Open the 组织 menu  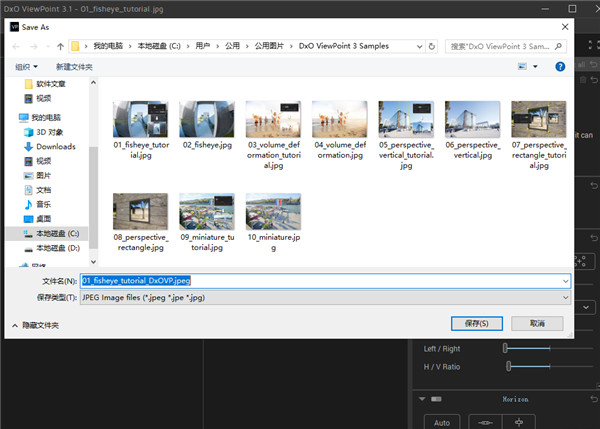coord(25,66)
